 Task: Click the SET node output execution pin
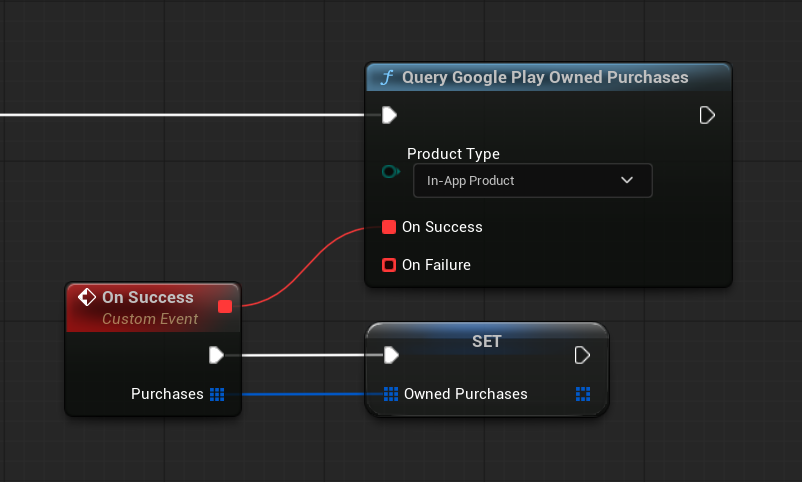click(x=582, y=355)
